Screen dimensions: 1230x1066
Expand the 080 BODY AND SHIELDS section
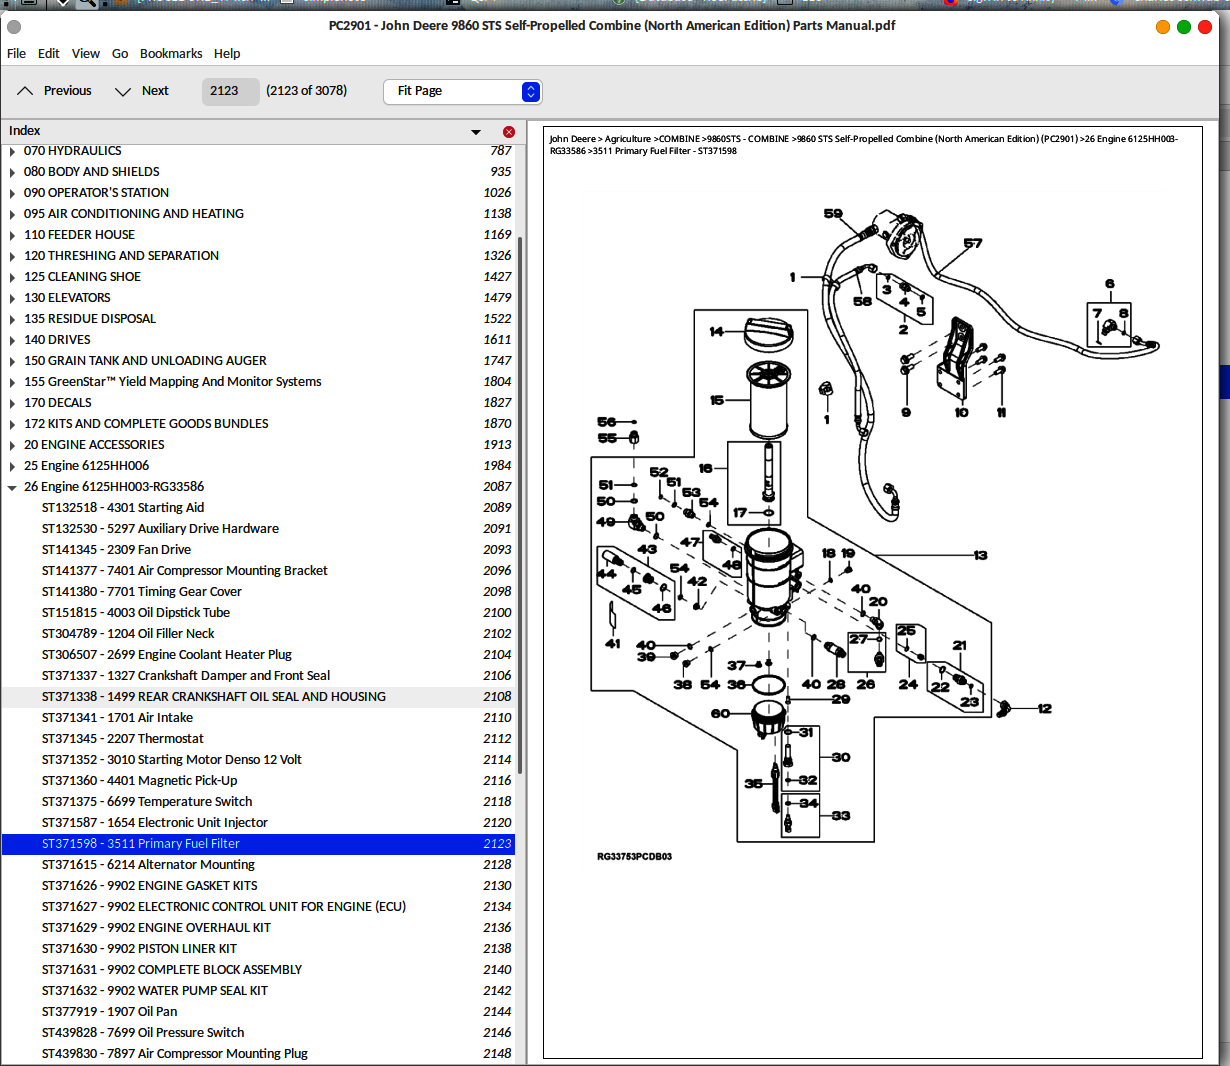pos(12,172)
